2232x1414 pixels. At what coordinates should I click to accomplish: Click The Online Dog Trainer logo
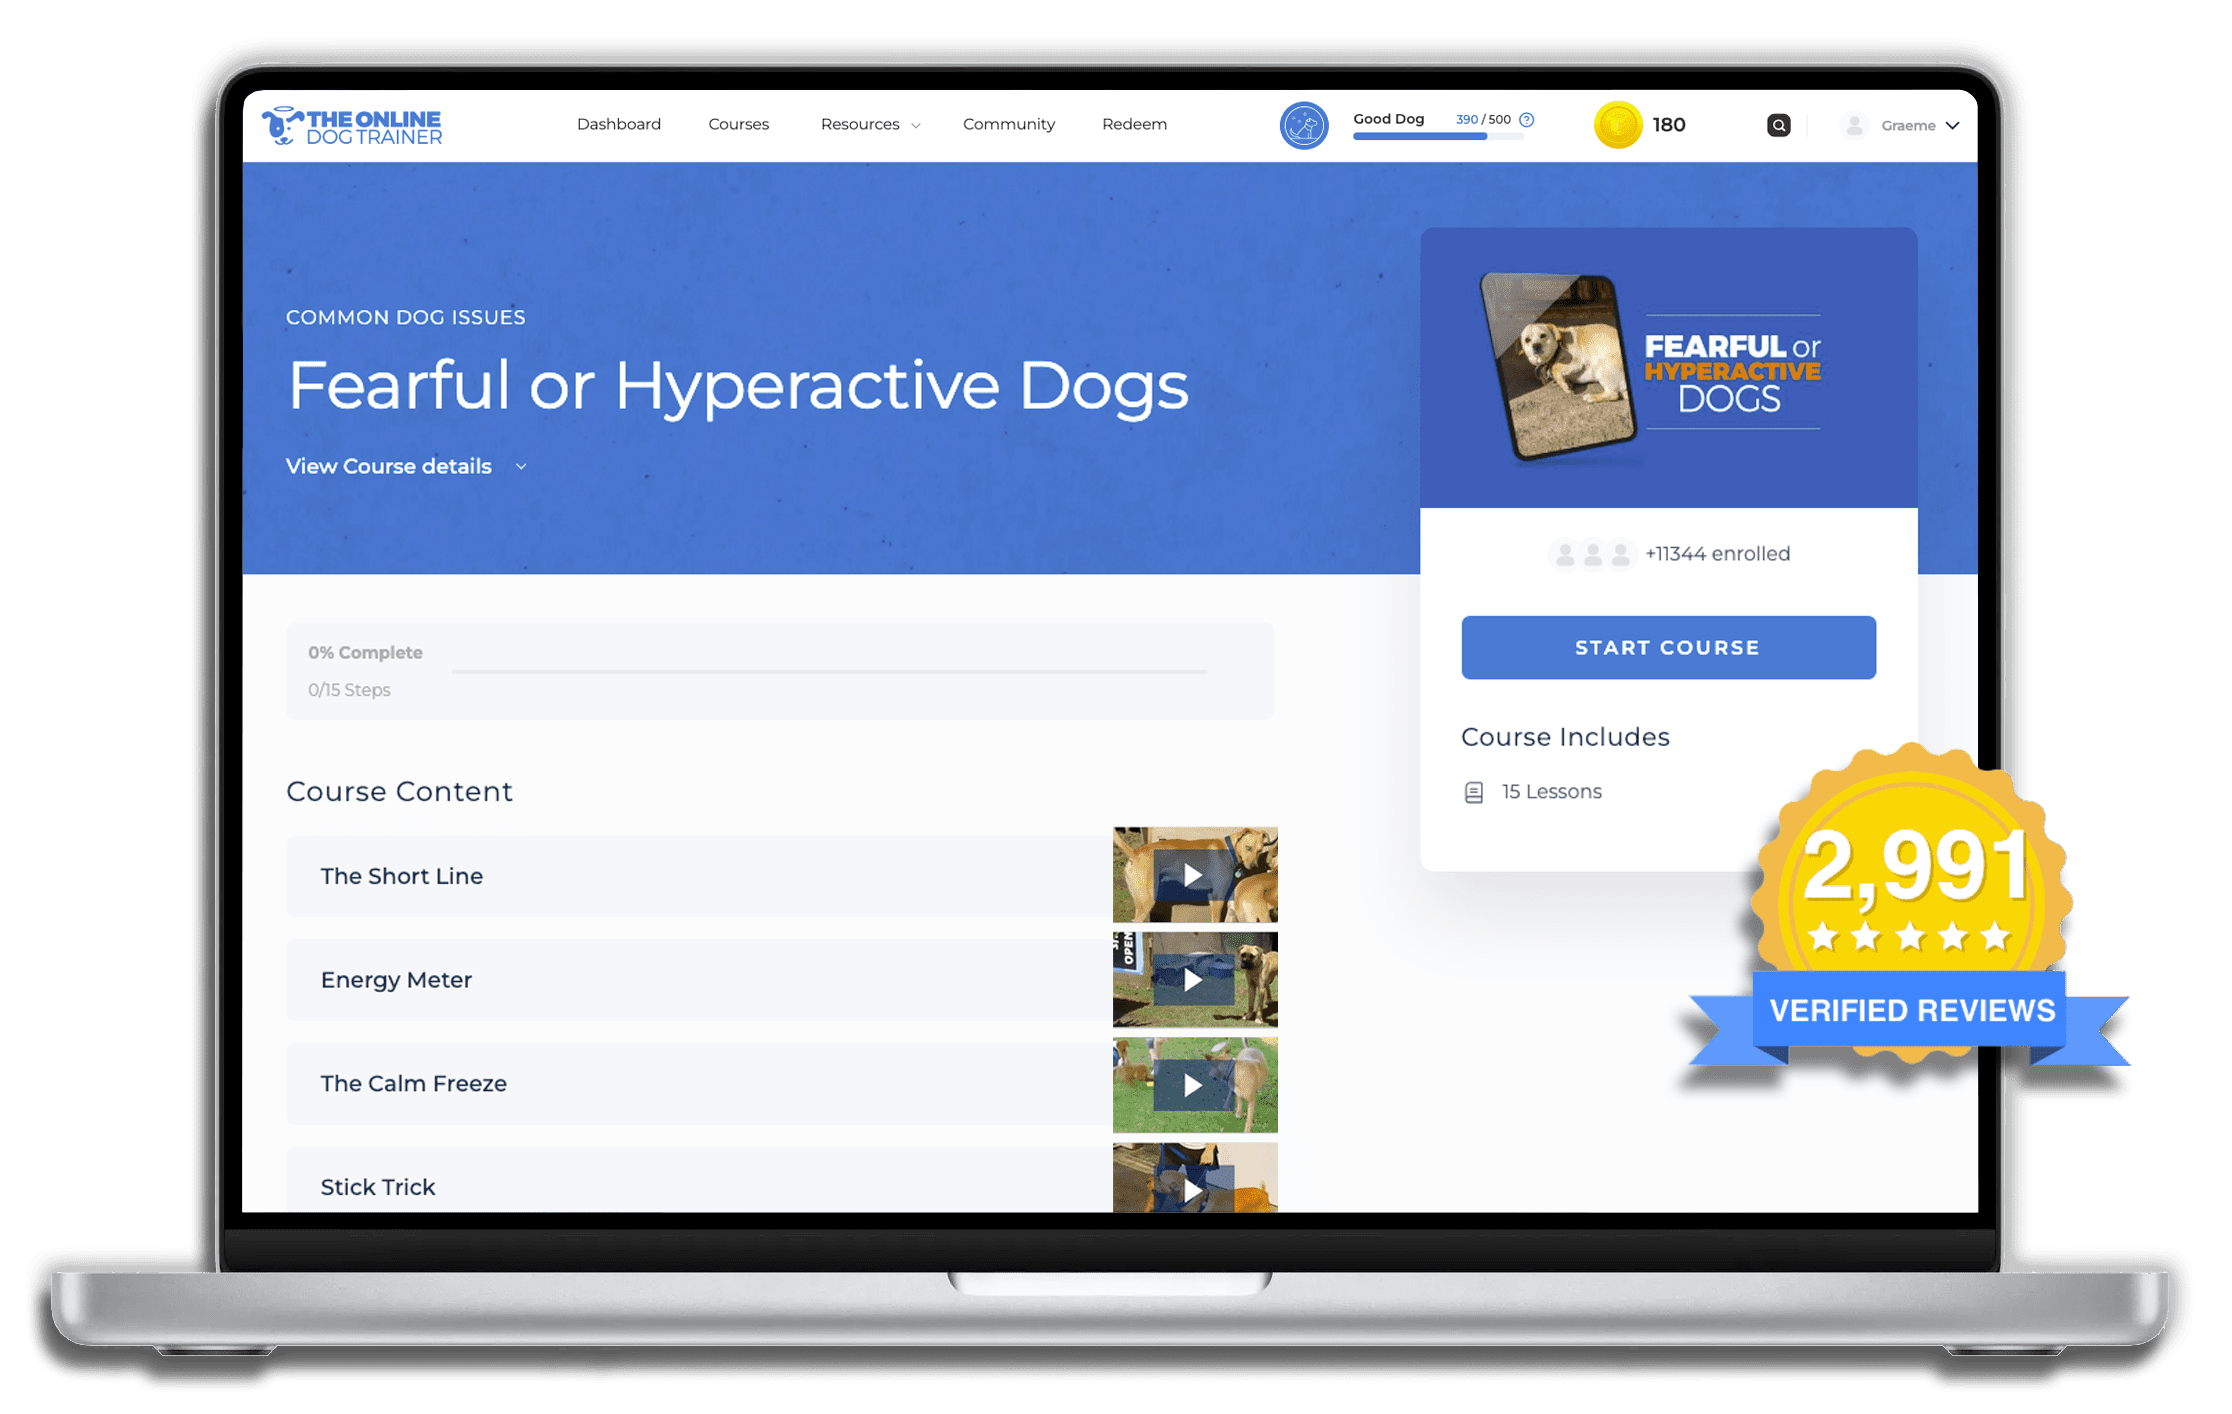[352, 126]
